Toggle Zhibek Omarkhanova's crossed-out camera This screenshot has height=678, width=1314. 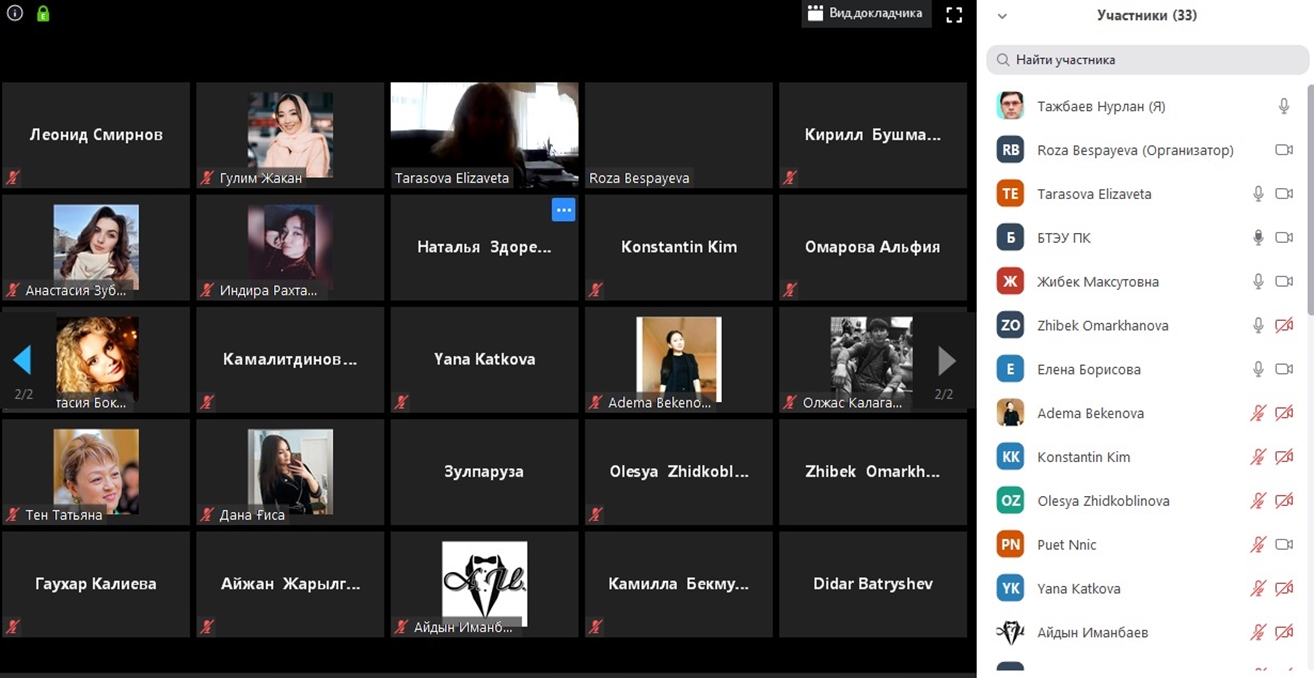tap(1284, 326)
